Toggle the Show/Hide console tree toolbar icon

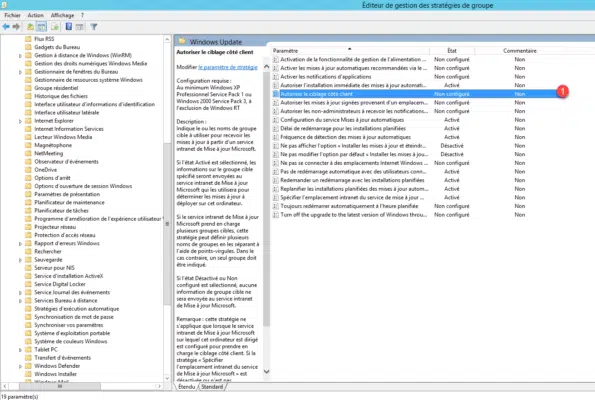coord(41,27)
